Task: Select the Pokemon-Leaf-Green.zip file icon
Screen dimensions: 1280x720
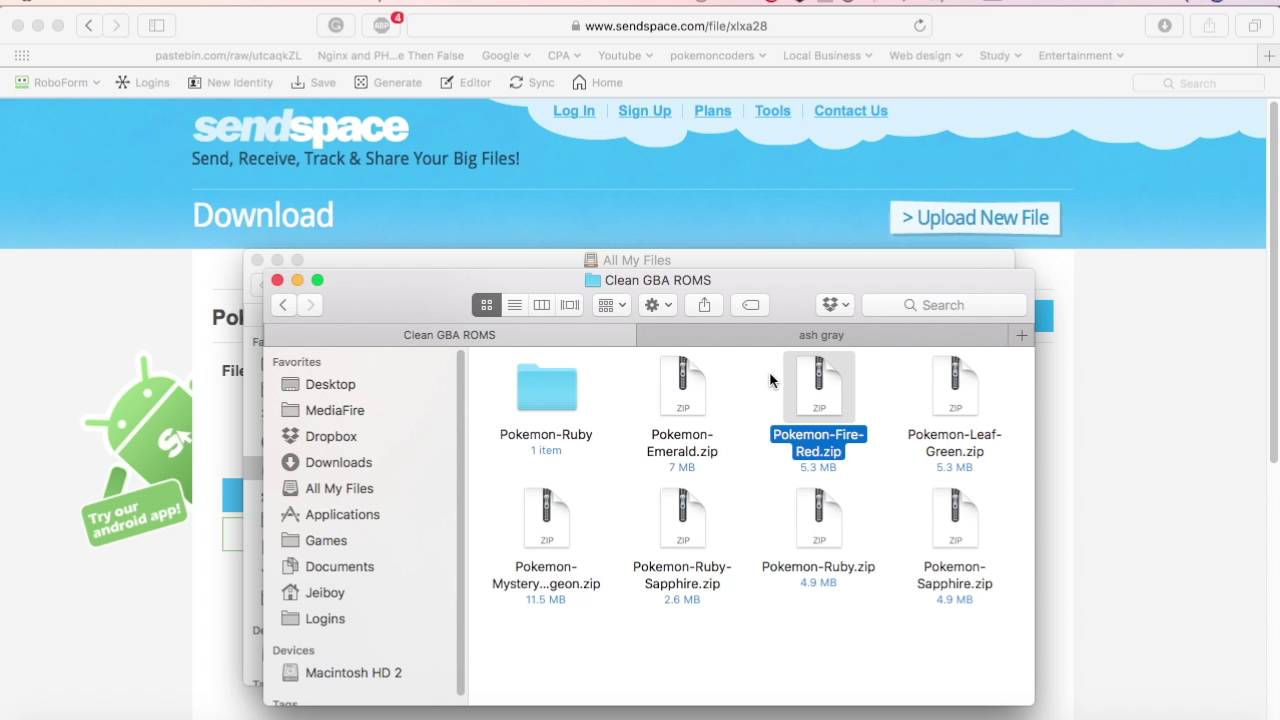Action: tap(955, 386)
